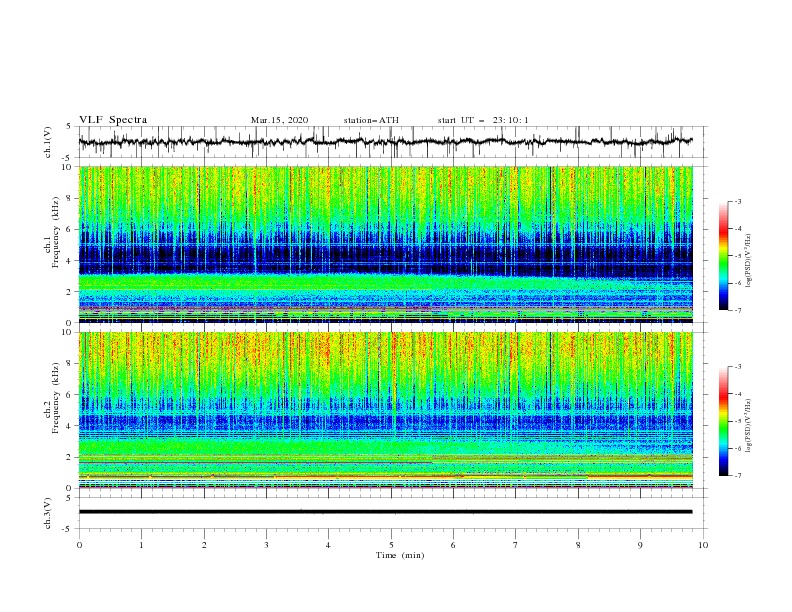Click the time axis tick label "5"

(x=391, y=545)
